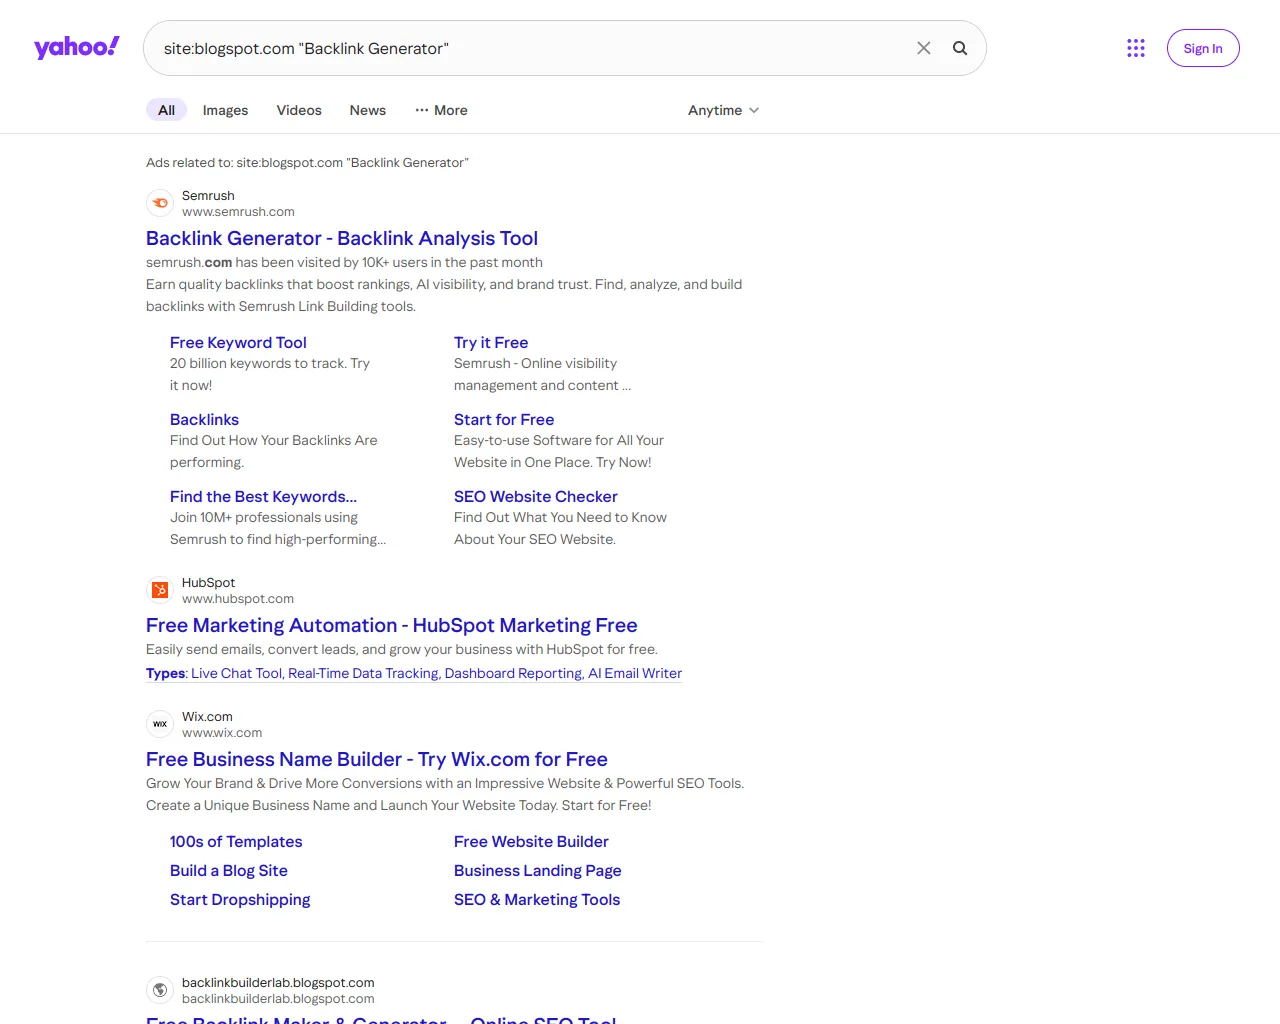Click the Sign In button
This screenshot has height=1024, width=1280.
[x=1203, y=48]
